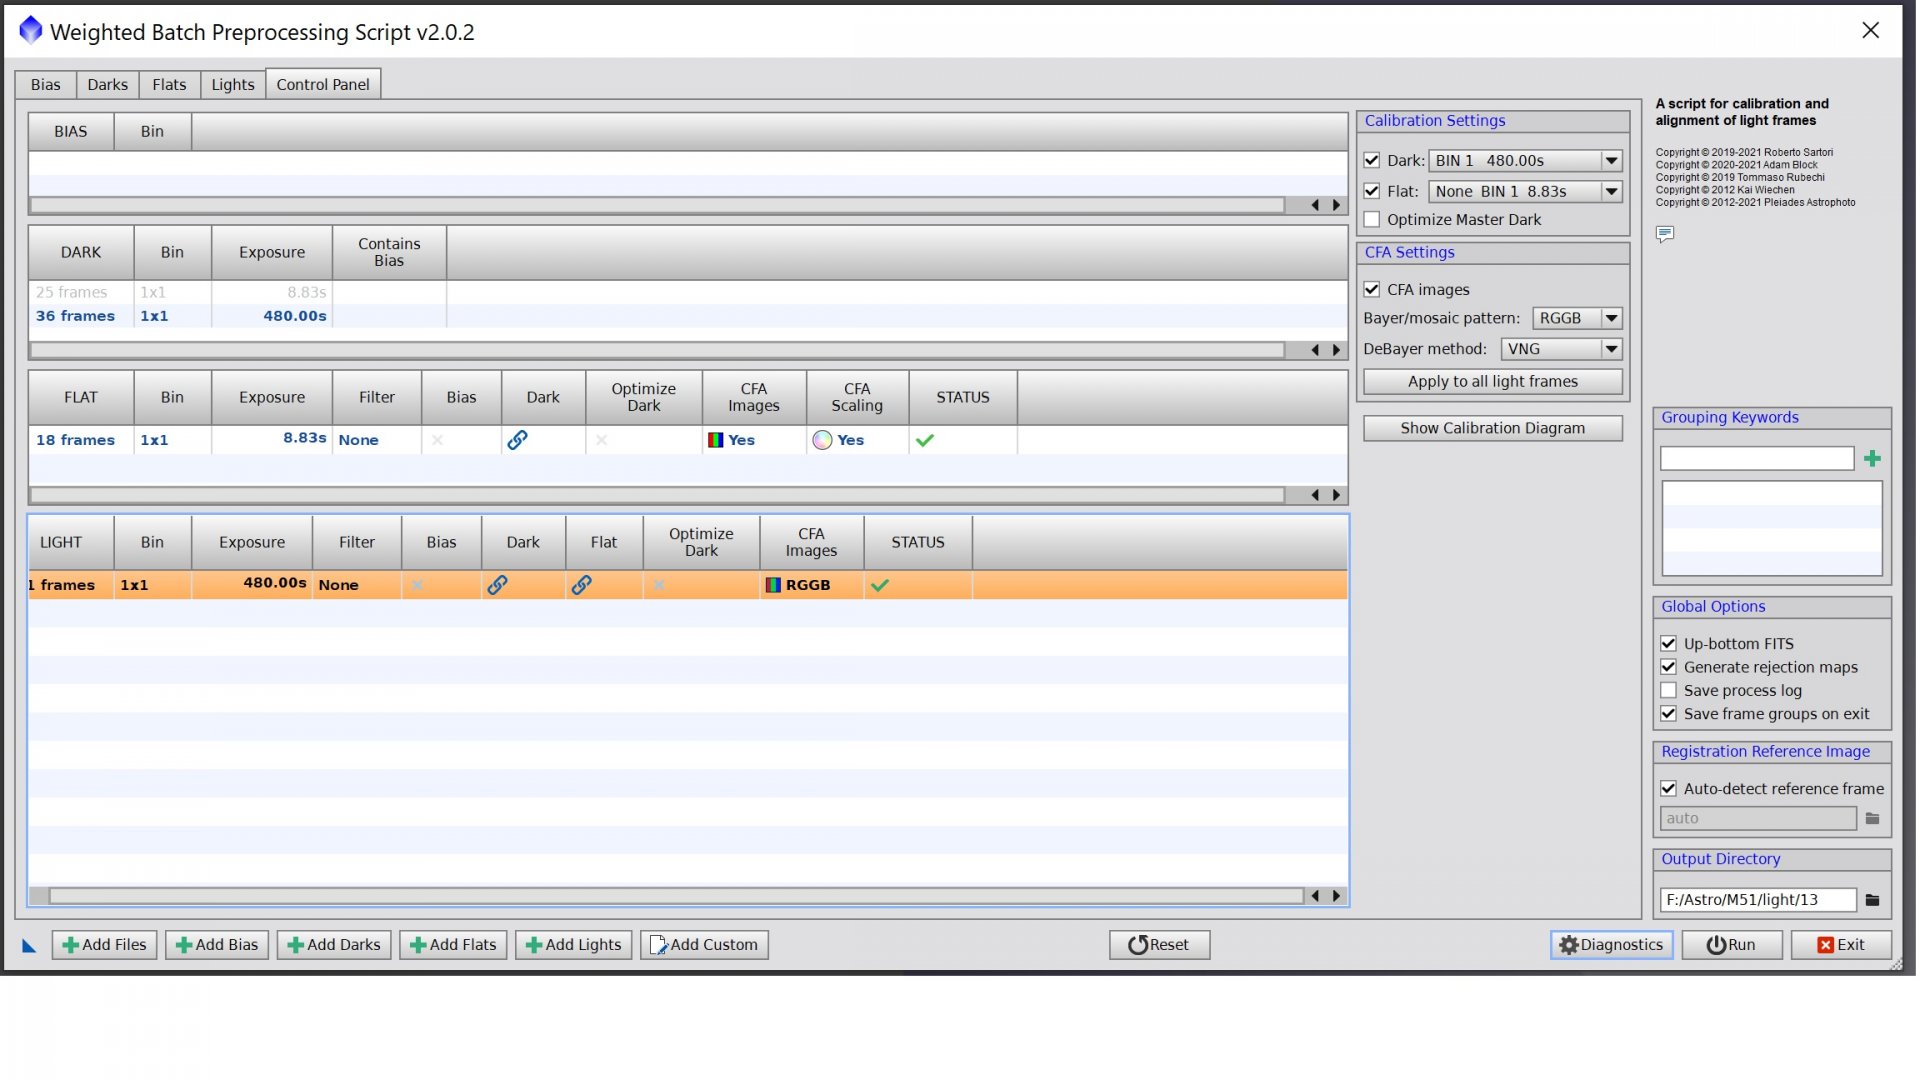Click the Dark link icon in Flat row

click(517, 440)
